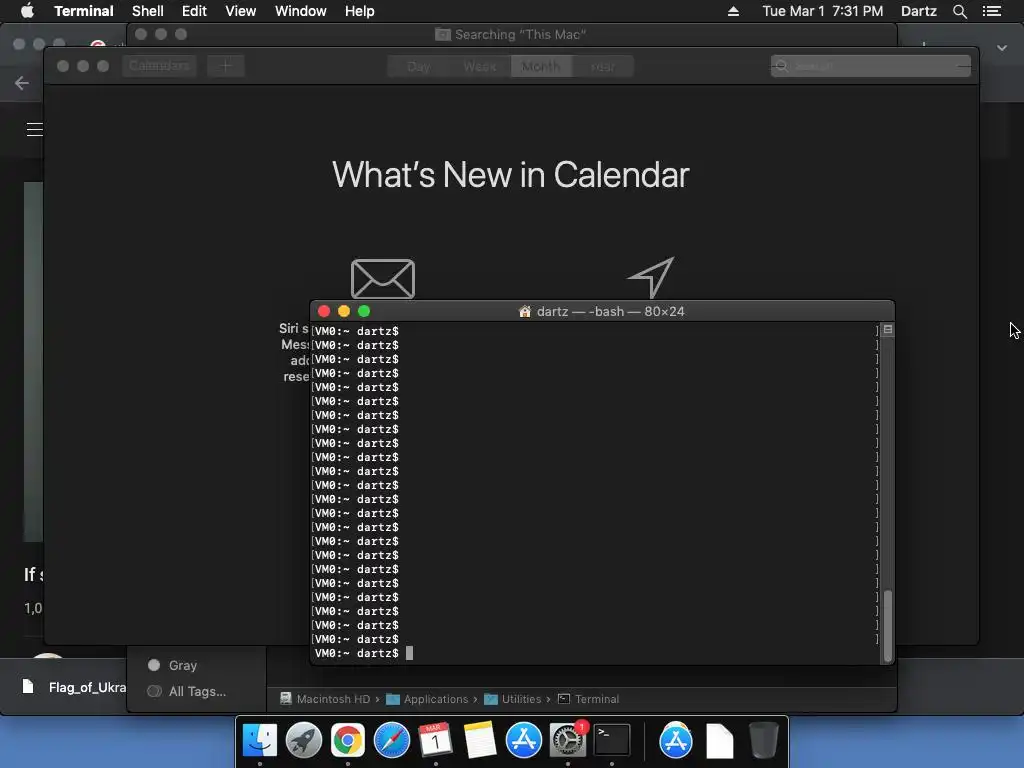
Task: Click the Calendar search field
Action: (x=871, y=66)
